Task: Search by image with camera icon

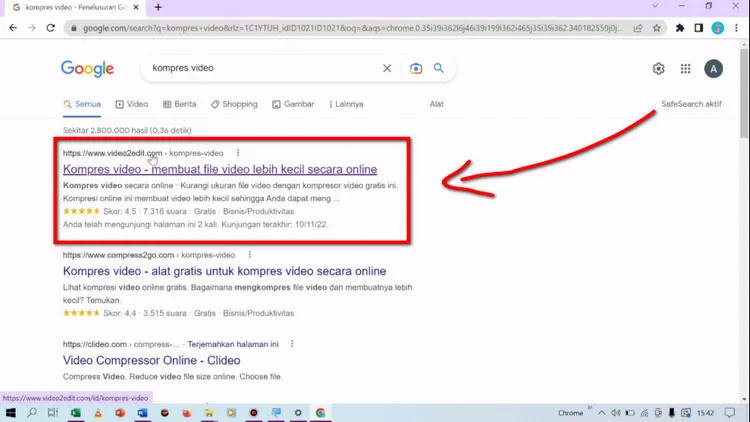Action: [x=416, y=68]
